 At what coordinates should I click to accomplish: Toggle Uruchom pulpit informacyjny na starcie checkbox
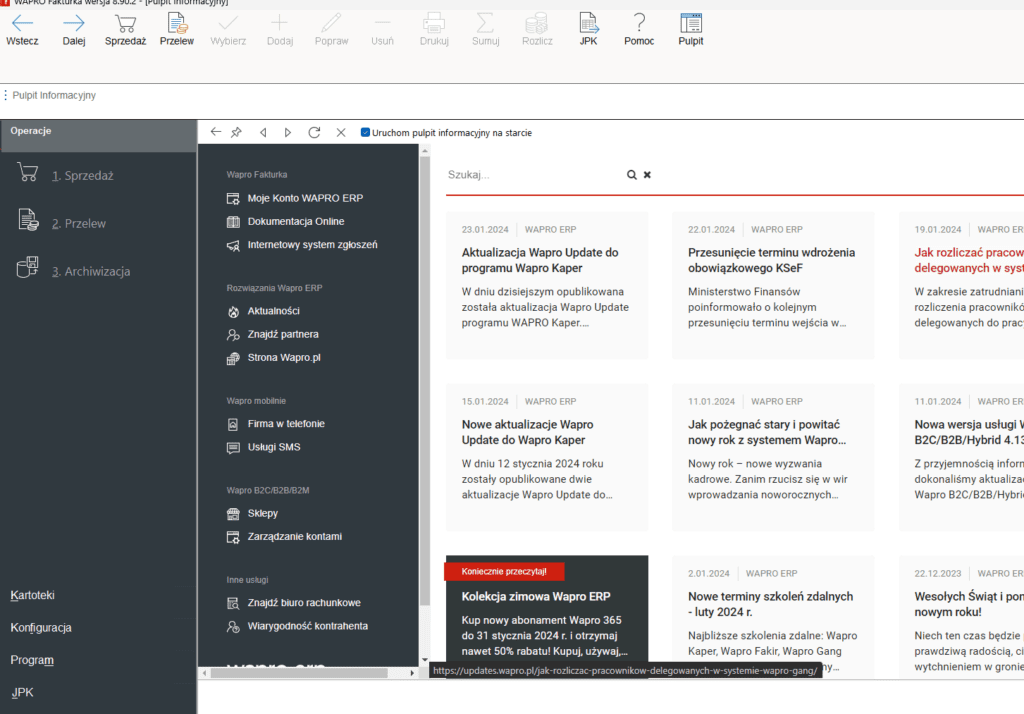365,132
